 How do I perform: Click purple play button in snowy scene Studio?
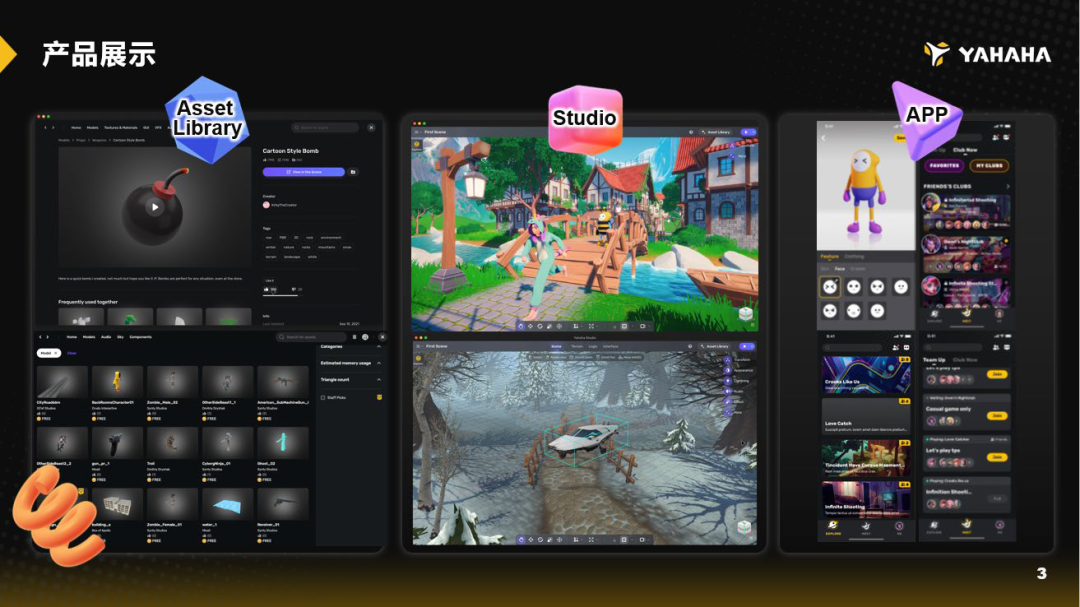point(747,346)
